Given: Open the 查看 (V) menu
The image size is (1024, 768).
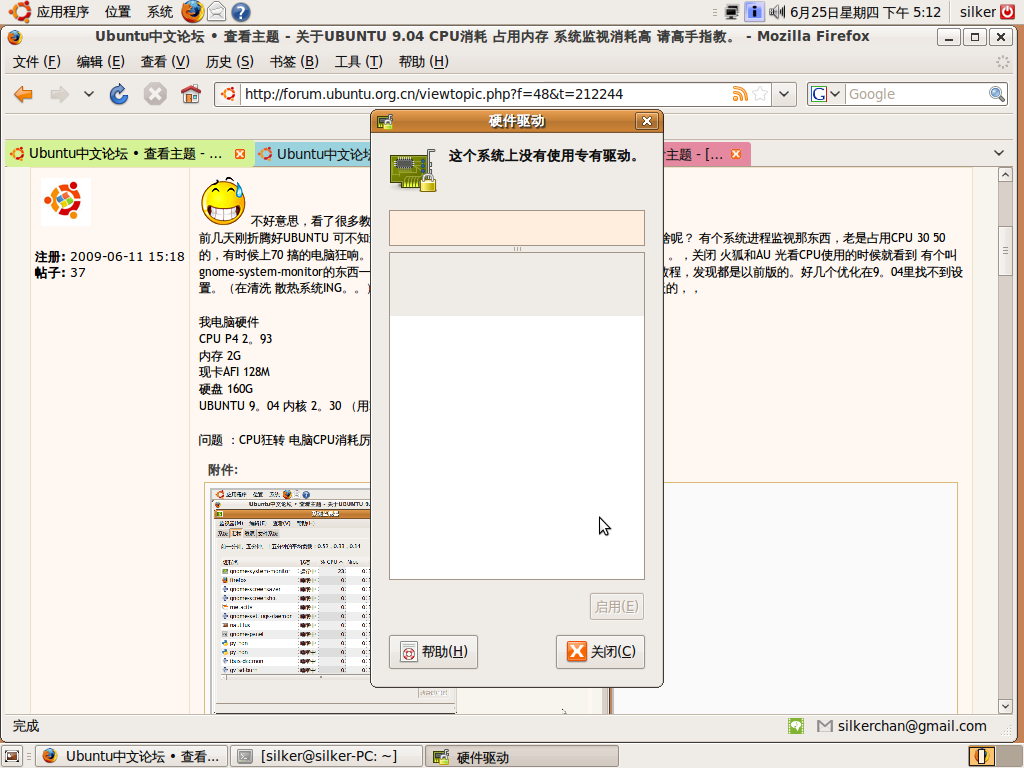Looking at the screenshot, I should 165,61.
